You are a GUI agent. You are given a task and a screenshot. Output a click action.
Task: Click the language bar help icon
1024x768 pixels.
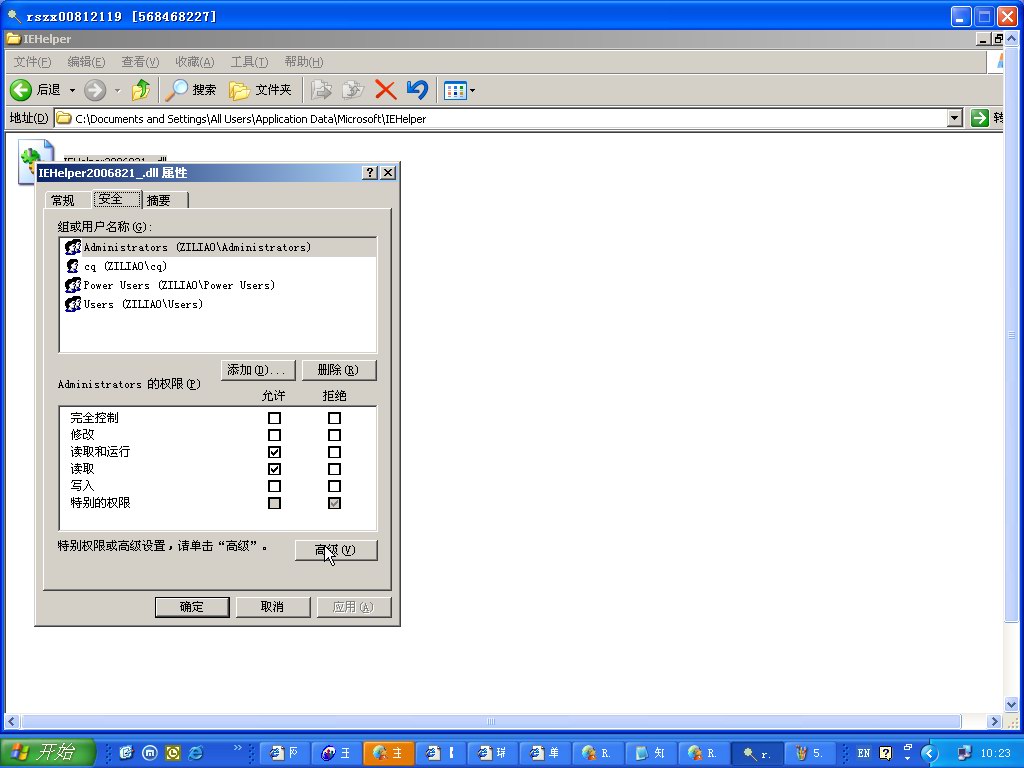[886, 753]
